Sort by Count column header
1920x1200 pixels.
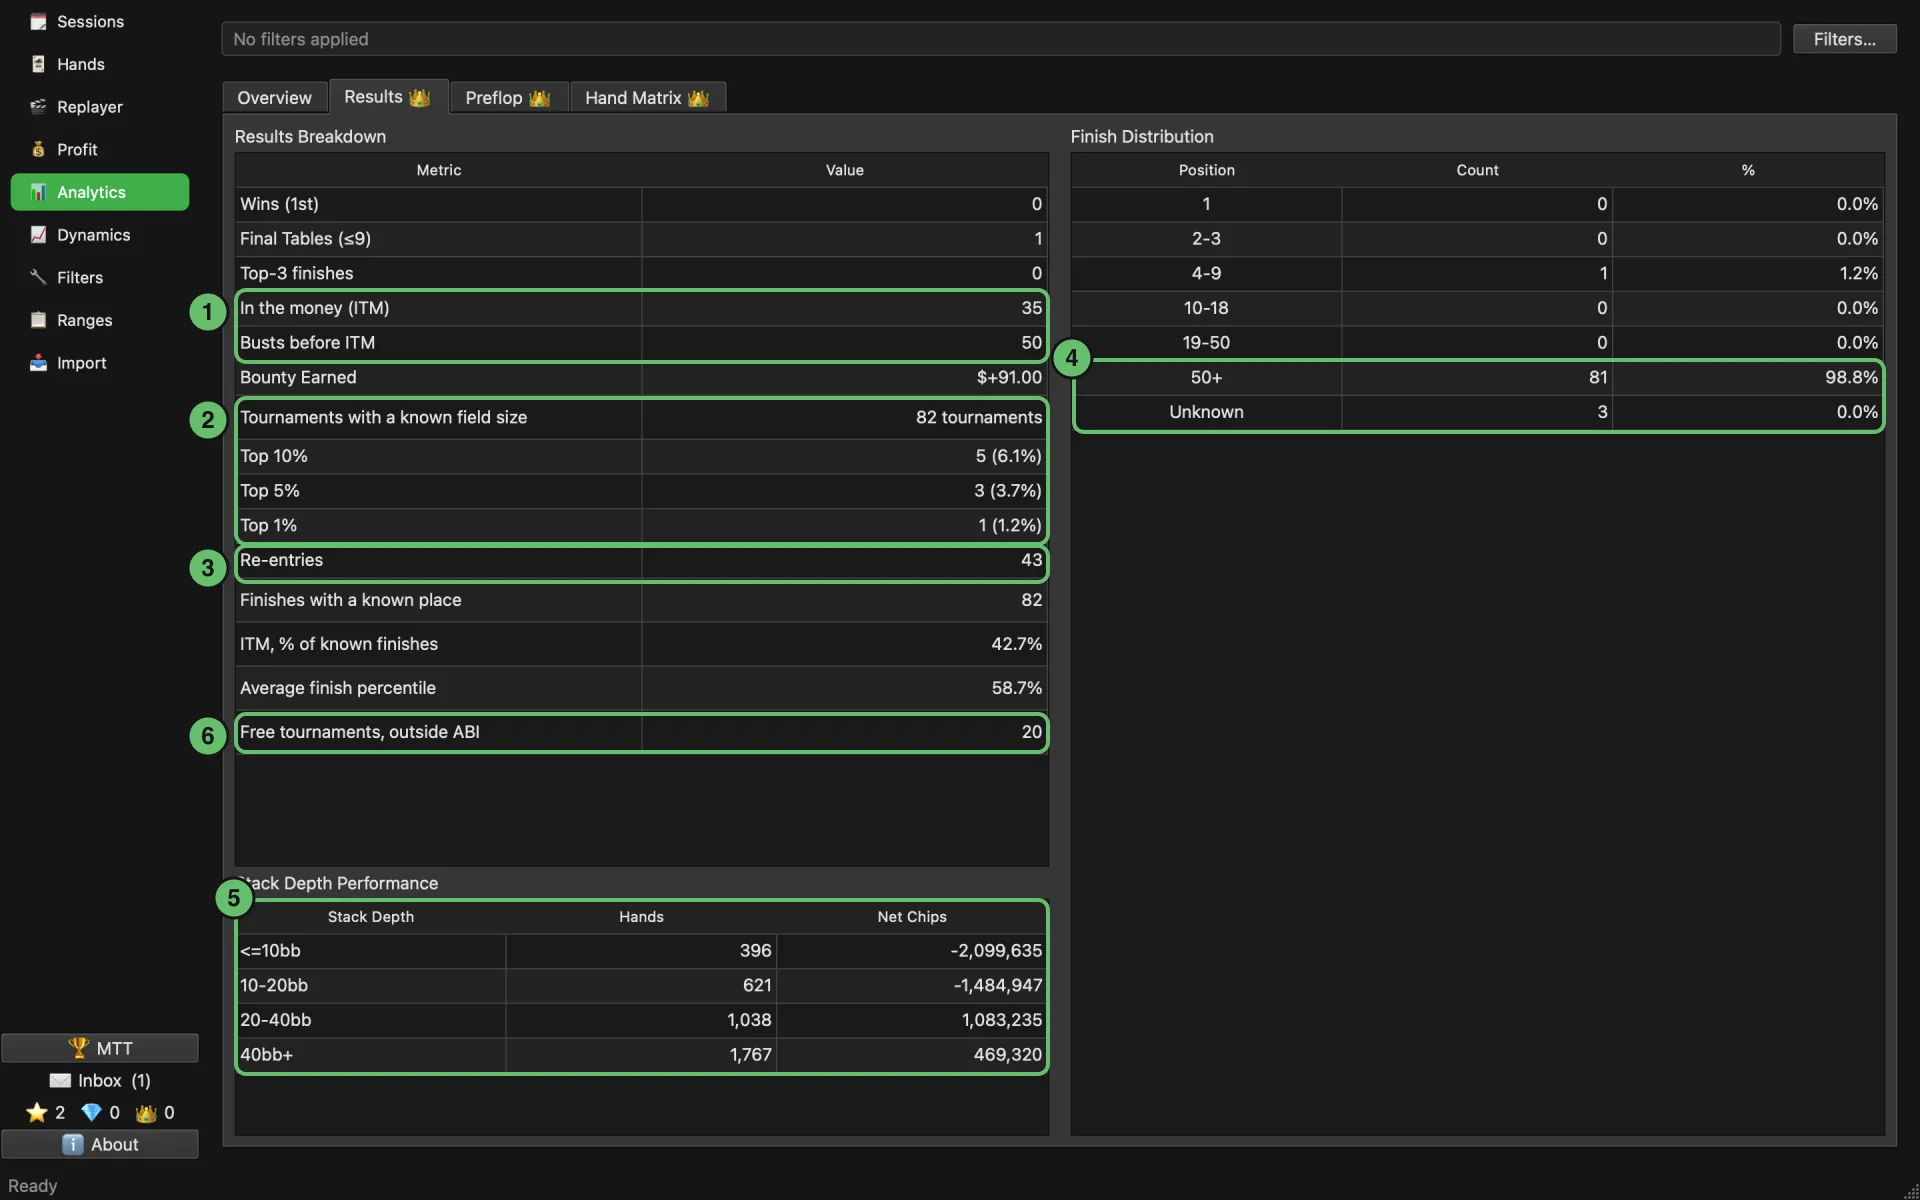tap(1477, 170)
